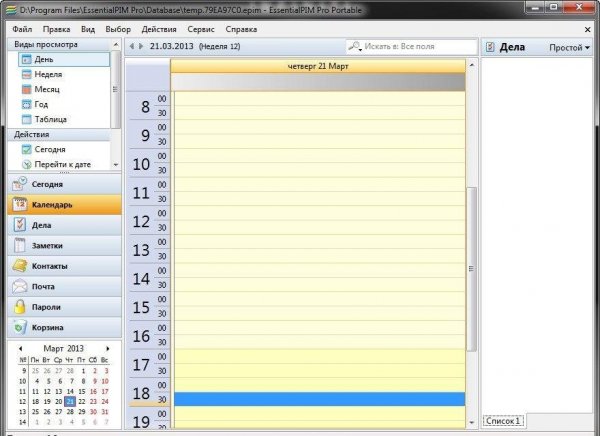Close the inner panel with X button
Viewport: 600px width, 436px height.
(588, 29)
